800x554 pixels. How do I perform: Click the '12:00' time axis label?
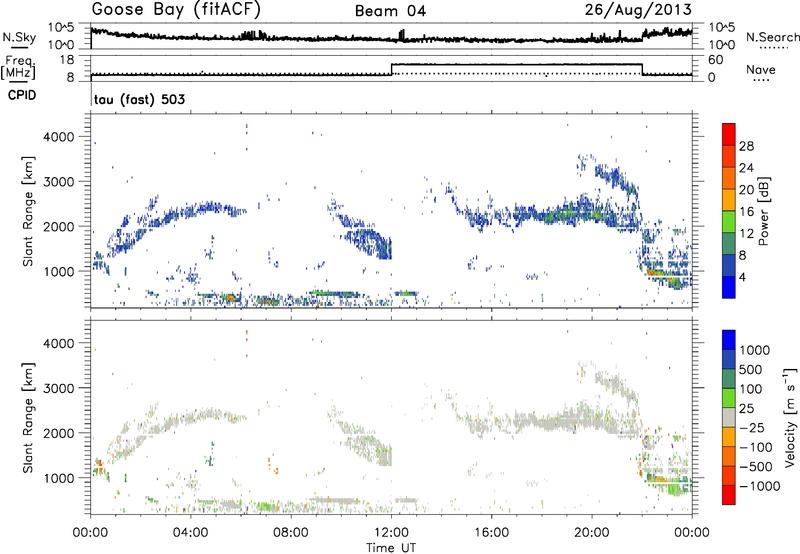[391, 533]
